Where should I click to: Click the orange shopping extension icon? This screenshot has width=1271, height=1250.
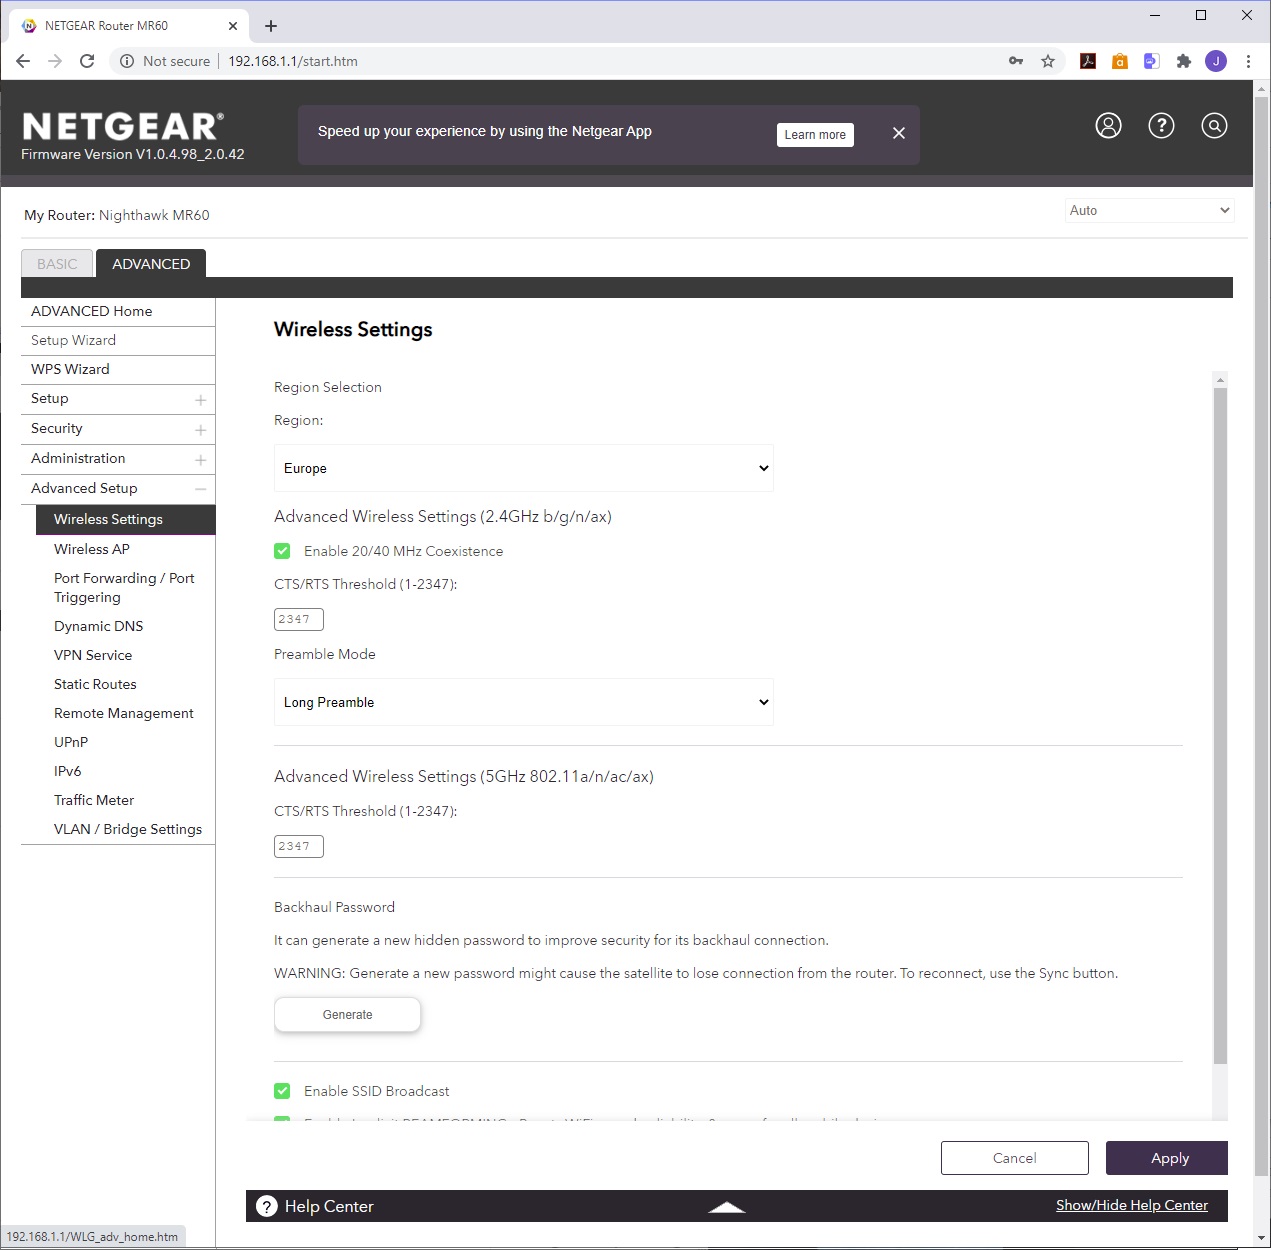point(1120,61)
